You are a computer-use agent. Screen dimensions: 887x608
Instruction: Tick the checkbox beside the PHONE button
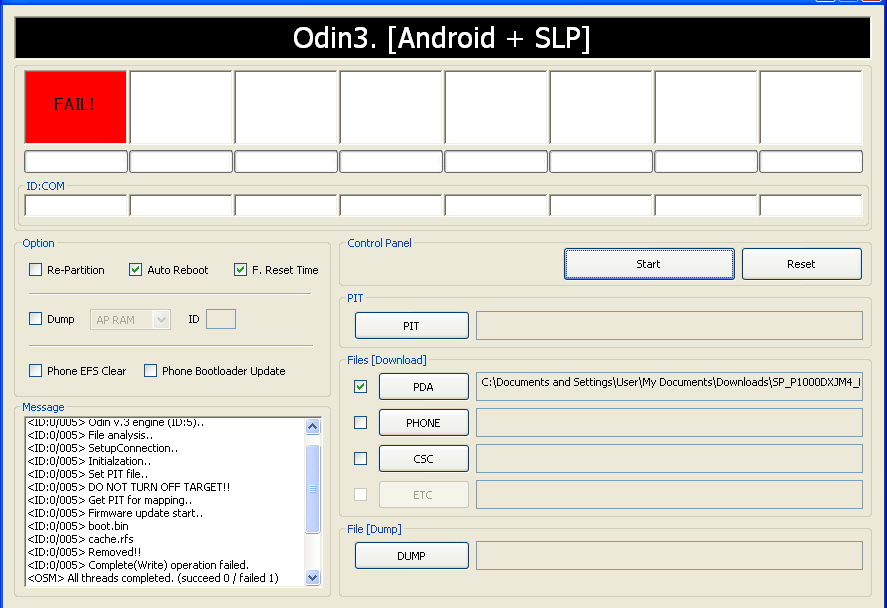[360, 422]
